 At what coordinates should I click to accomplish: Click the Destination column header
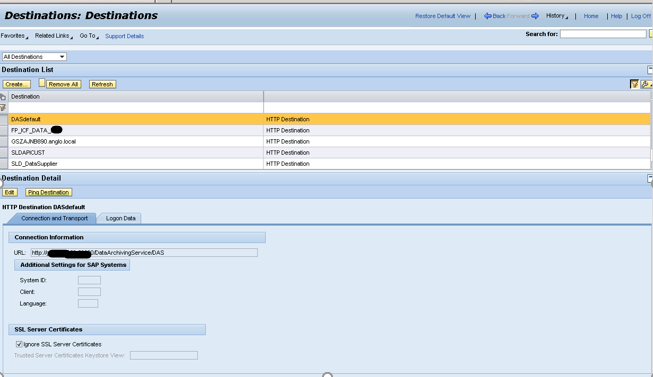tap(136, 97)
